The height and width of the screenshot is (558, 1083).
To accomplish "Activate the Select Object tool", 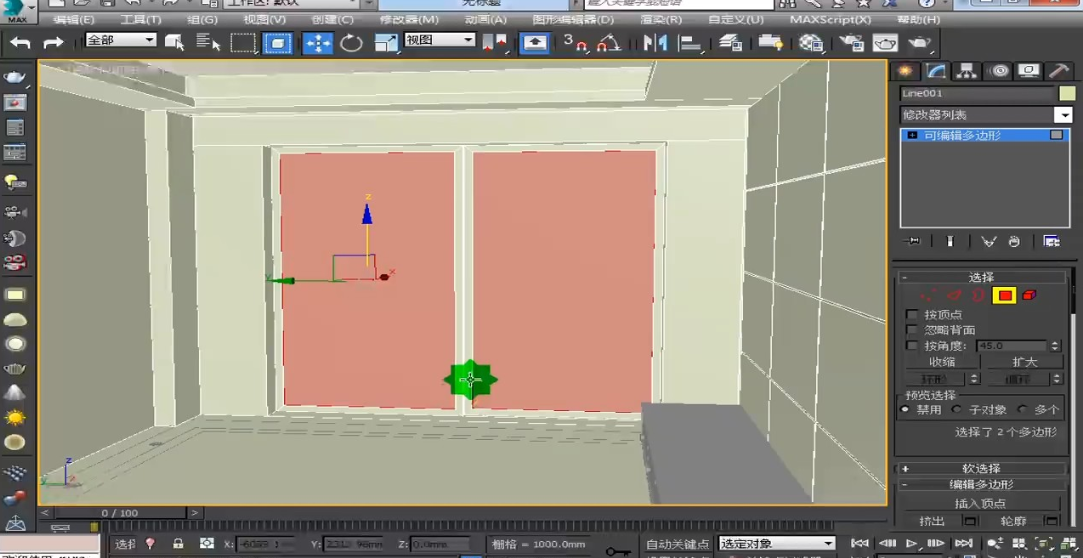I will pos(175,43).
